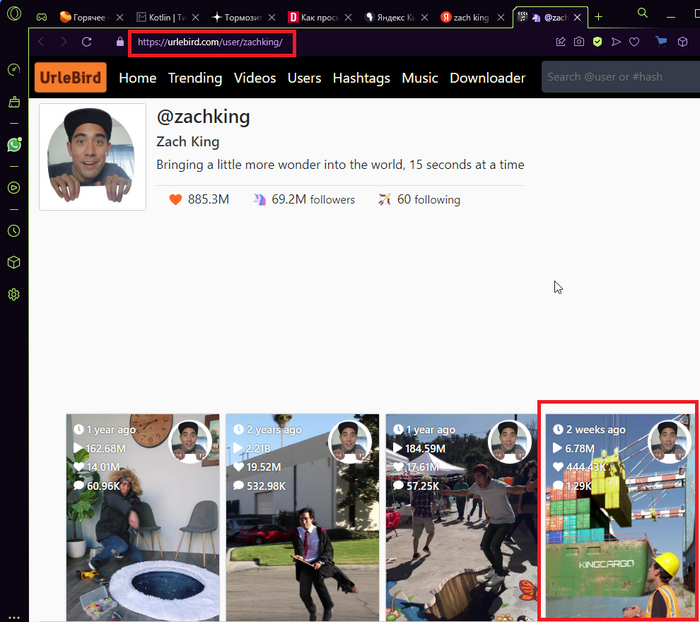The image size is (700, 622).
Task: Open the Opera menu logo
Action: click(x=14, y=13)
